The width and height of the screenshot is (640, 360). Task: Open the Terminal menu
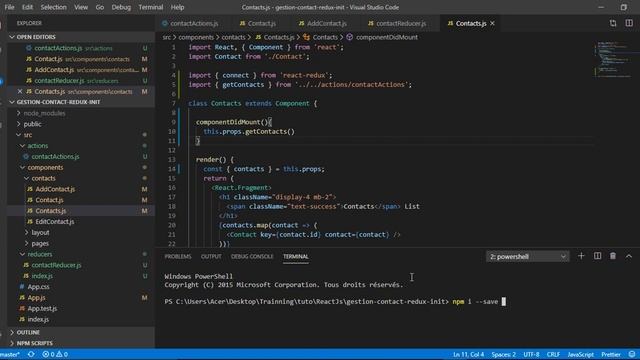pos(151,7)
